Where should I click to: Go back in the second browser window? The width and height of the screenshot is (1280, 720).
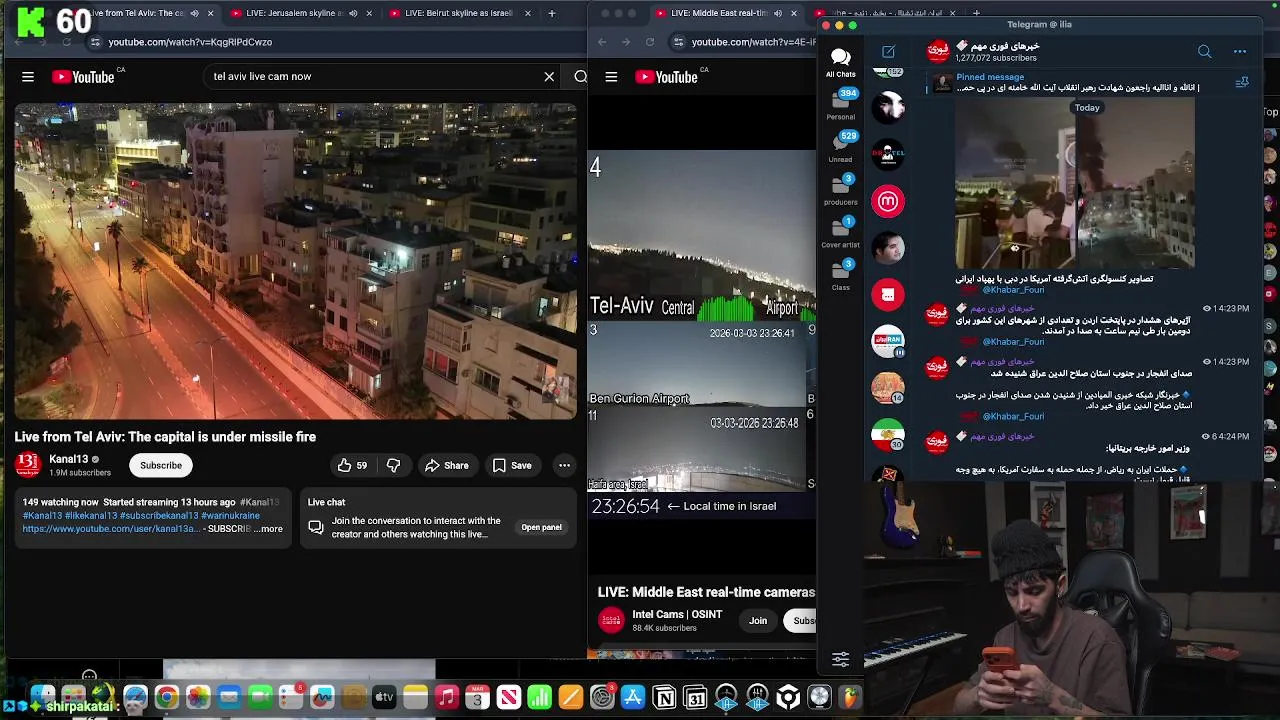(x=602, y=42)
